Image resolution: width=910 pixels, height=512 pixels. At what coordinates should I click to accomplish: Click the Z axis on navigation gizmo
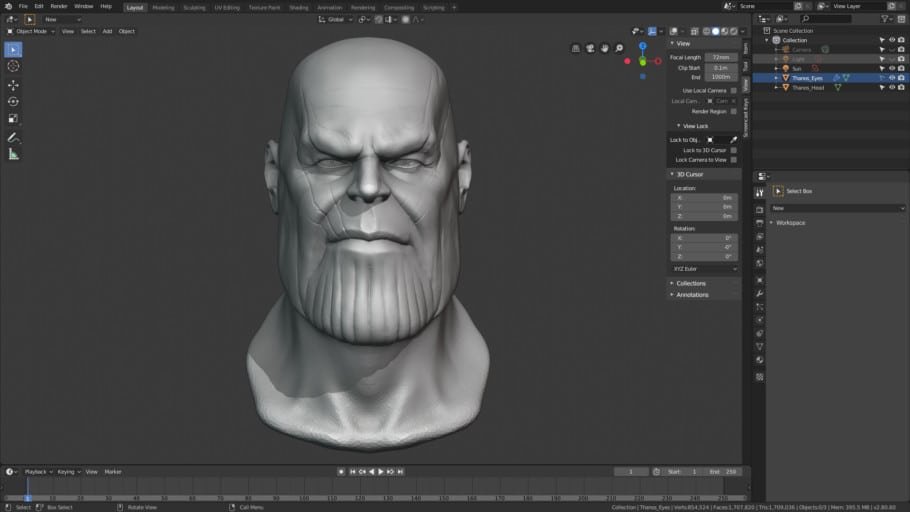642,46
